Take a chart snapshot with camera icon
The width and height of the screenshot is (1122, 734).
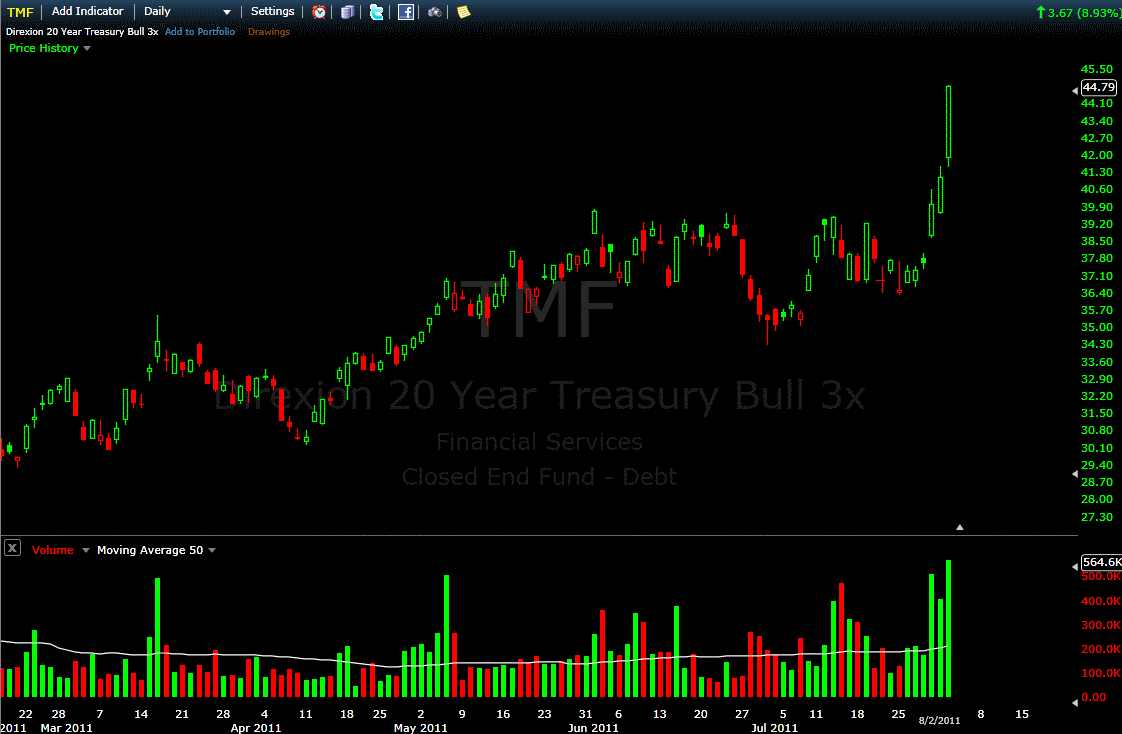[x=434, y=11]
